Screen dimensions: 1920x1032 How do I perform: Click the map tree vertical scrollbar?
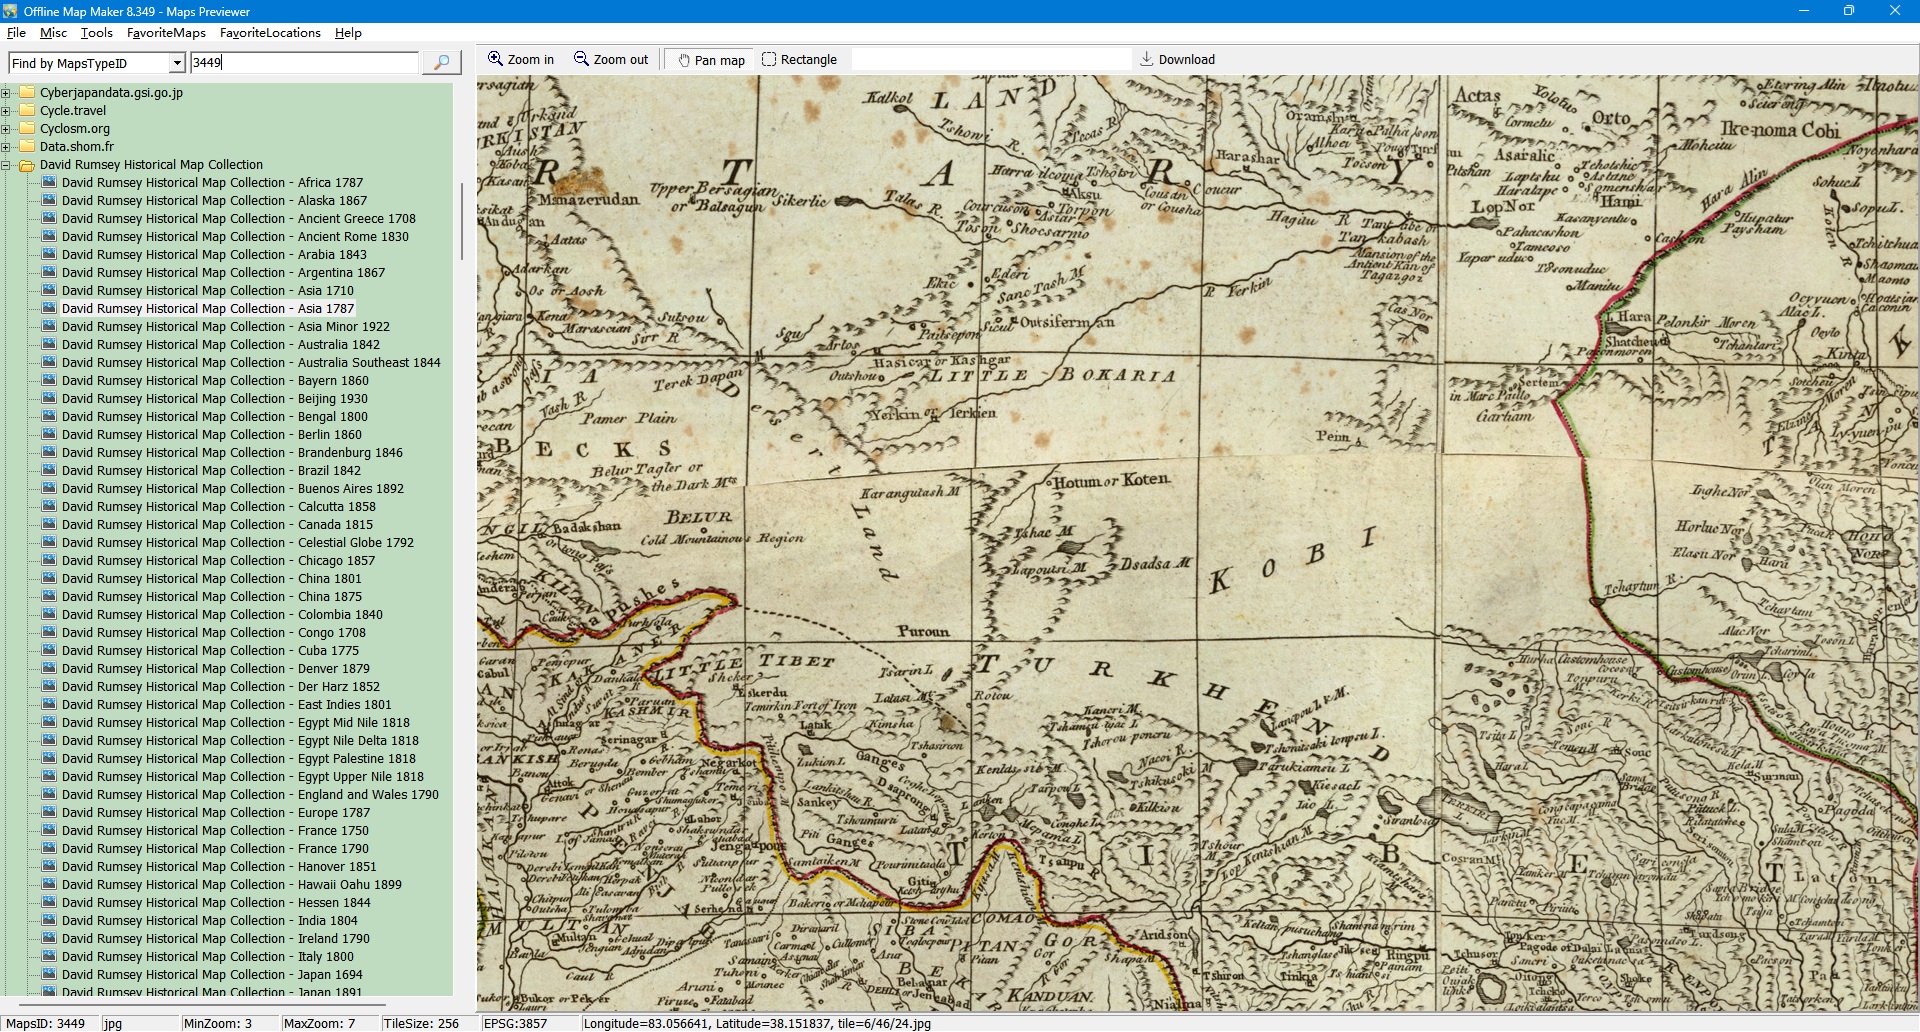pyautogui.click(x=461, y=222)
